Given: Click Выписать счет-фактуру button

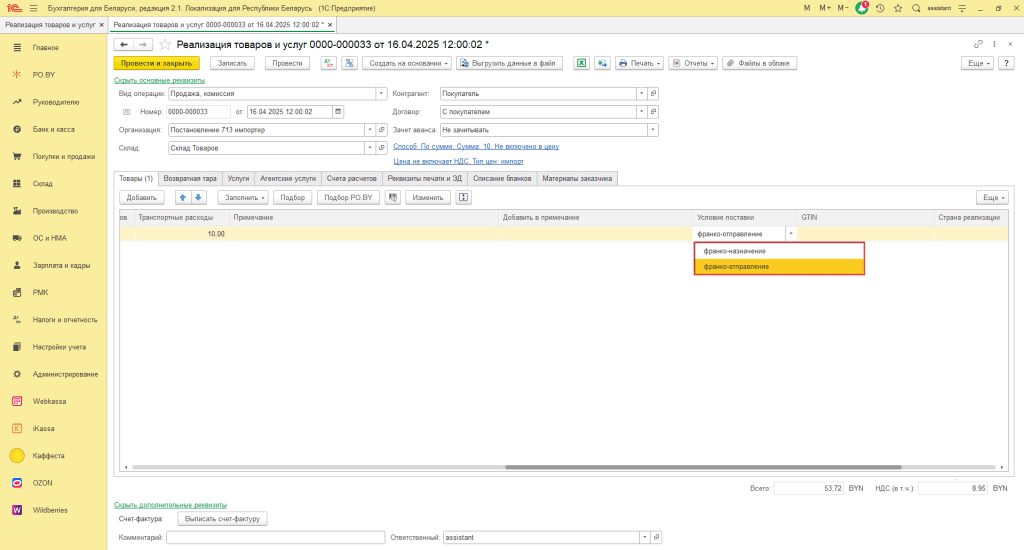Looking at the screenshot, I should click(222, 519).
